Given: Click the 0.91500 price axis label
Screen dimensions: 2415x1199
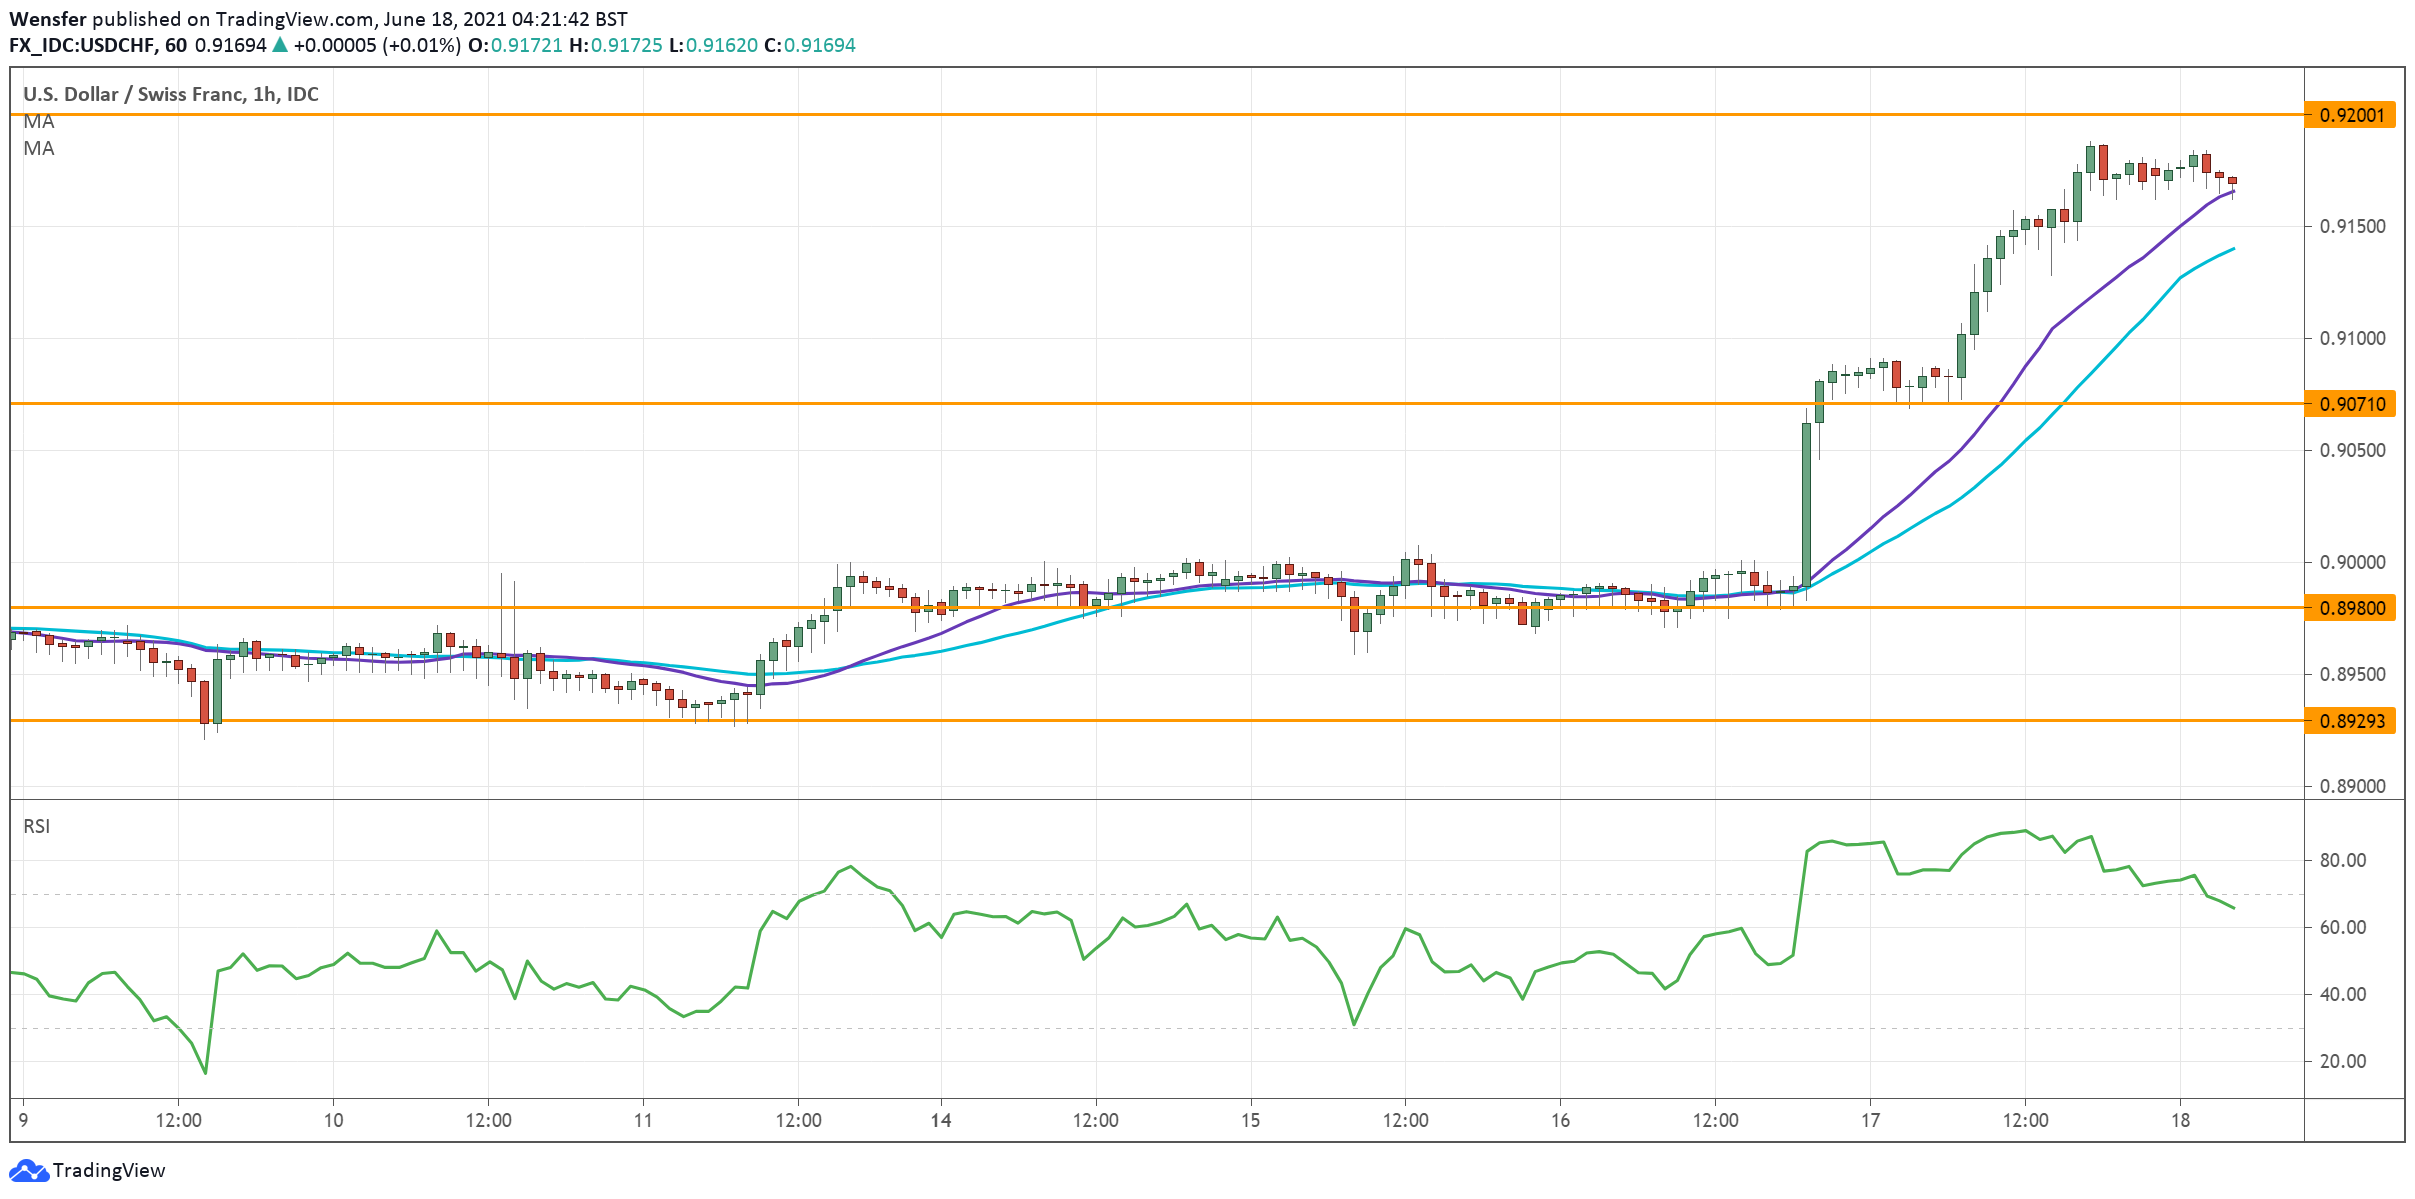Looking at the screenshot, I should coord(2352,227).
